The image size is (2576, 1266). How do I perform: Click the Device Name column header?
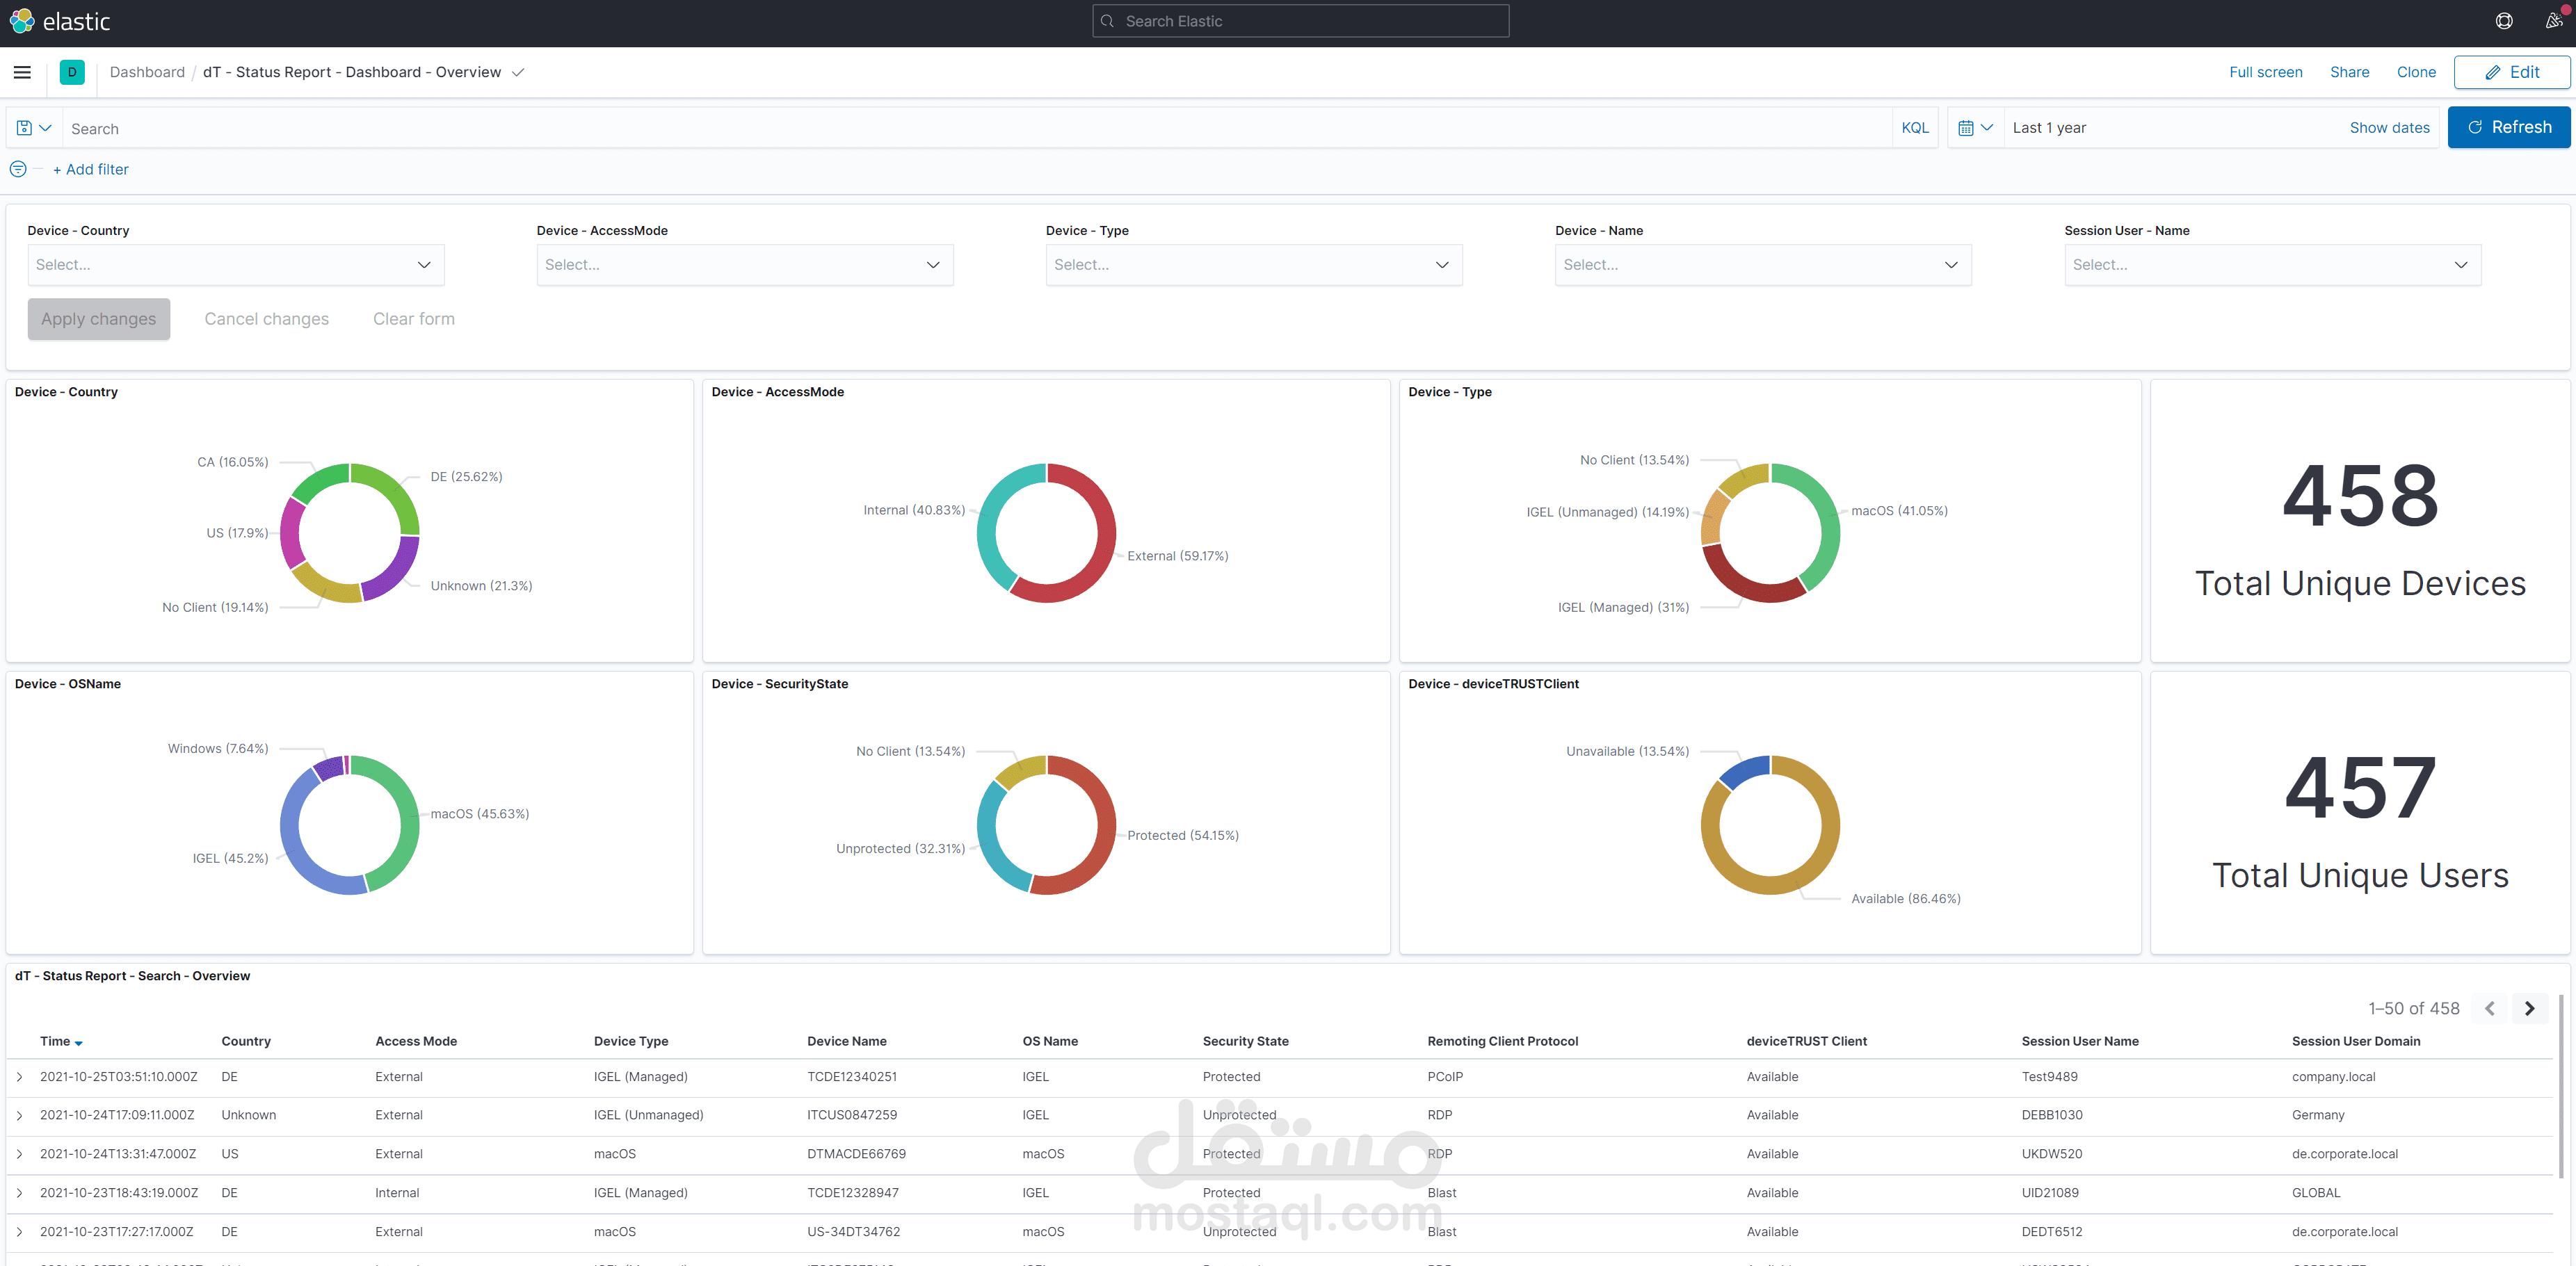[846, 1041]
